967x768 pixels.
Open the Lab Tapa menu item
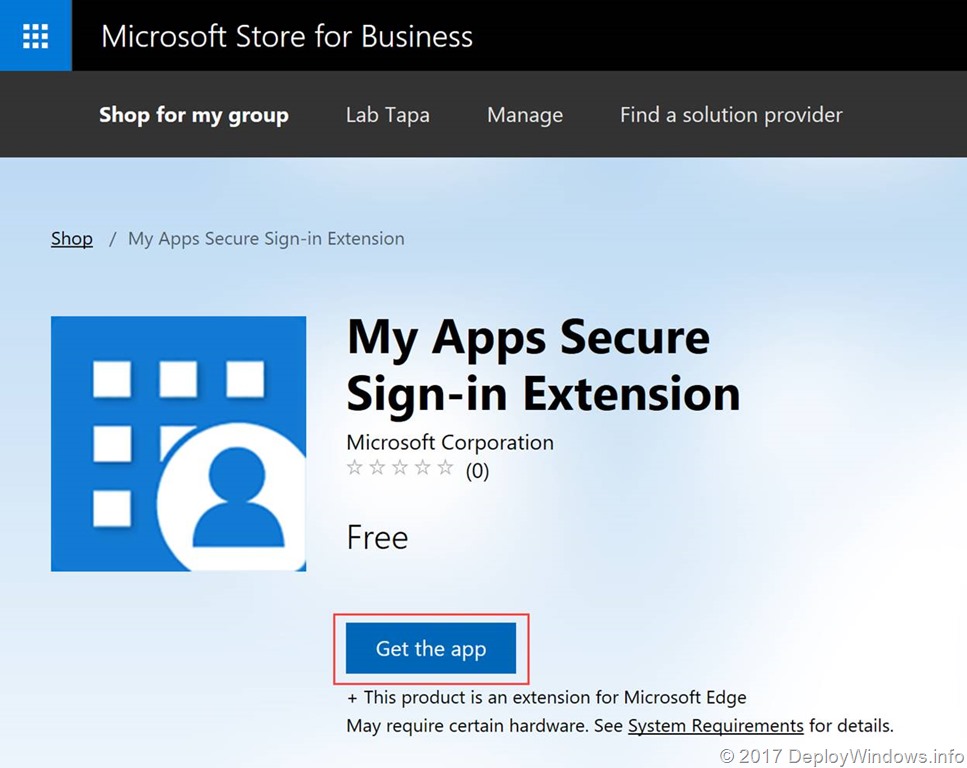pos(387,114)
